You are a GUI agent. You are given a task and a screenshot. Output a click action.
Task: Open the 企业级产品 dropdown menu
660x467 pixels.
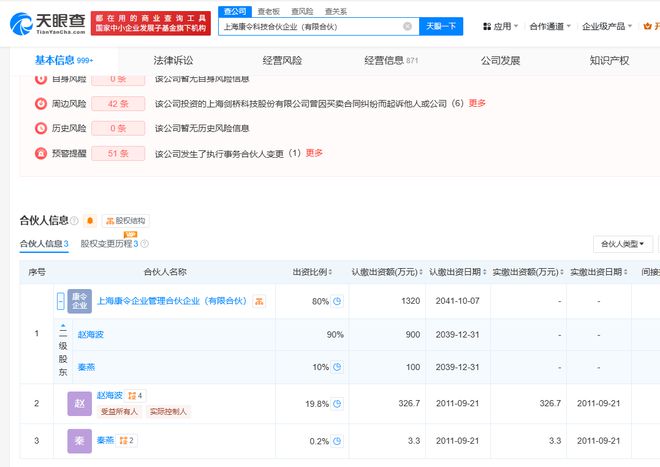[x=607, y=27]
